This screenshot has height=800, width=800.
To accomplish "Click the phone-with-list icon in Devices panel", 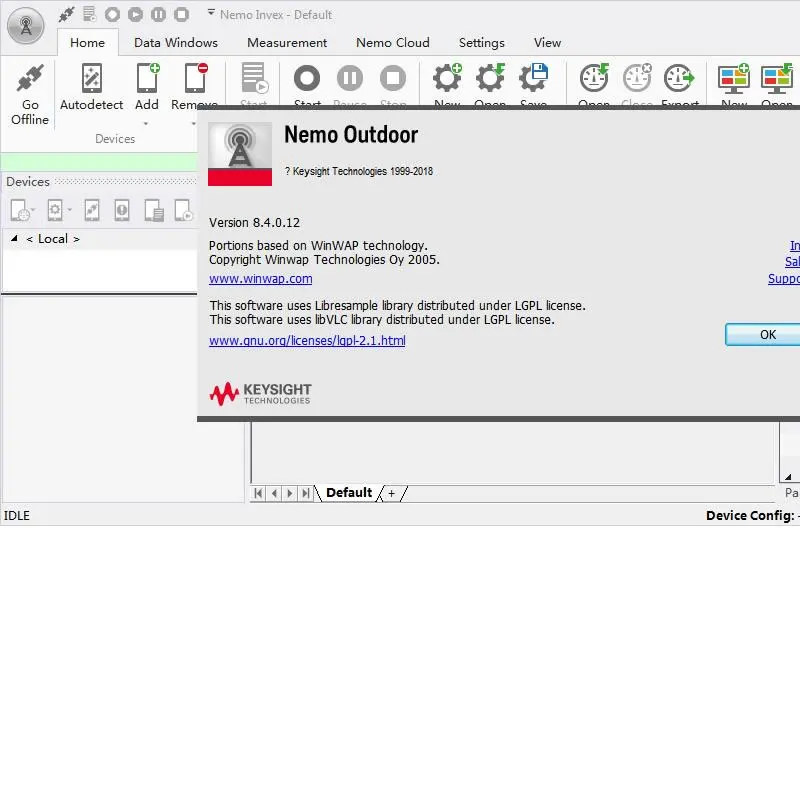I will pyautogui.click(x=154, y=210).
